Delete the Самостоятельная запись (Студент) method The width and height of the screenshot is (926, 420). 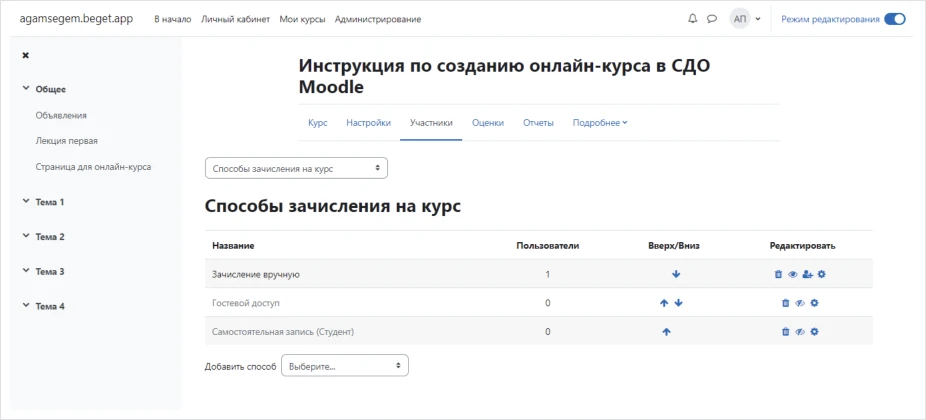click(x=785, y=332)
